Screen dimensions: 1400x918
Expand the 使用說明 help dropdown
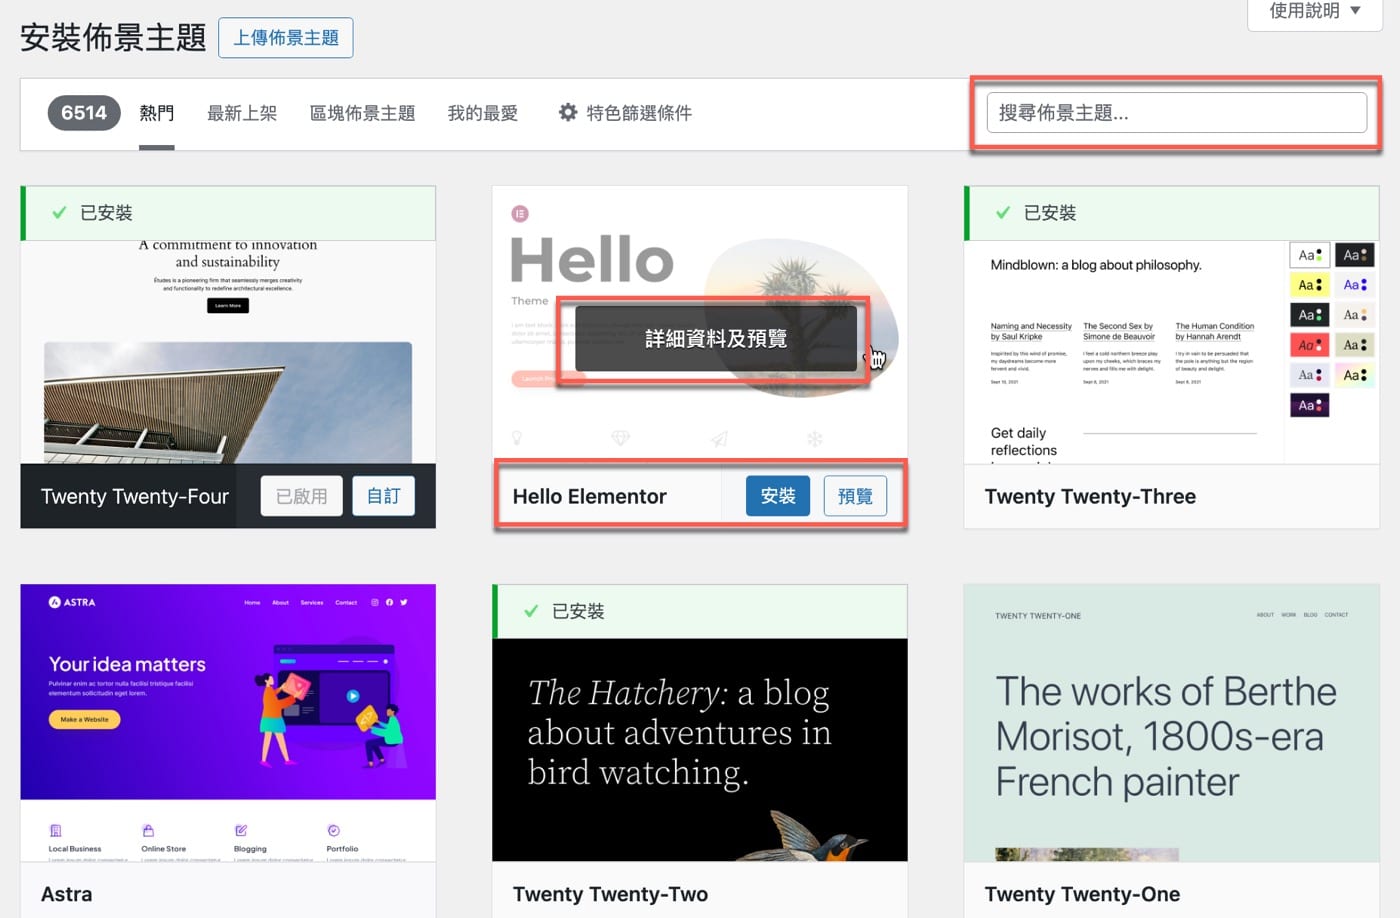[1314, 11]
